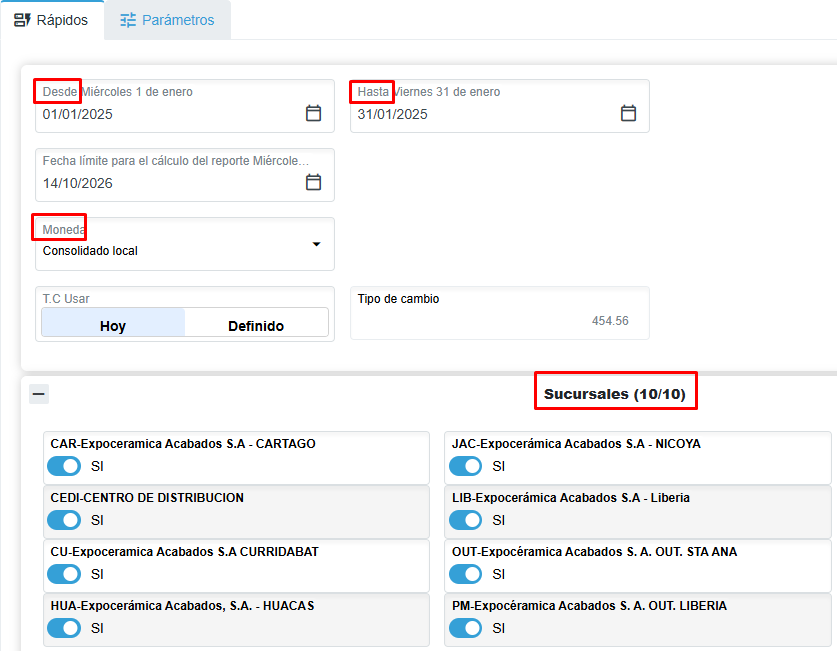Collapse the Sucursales section

39,394
